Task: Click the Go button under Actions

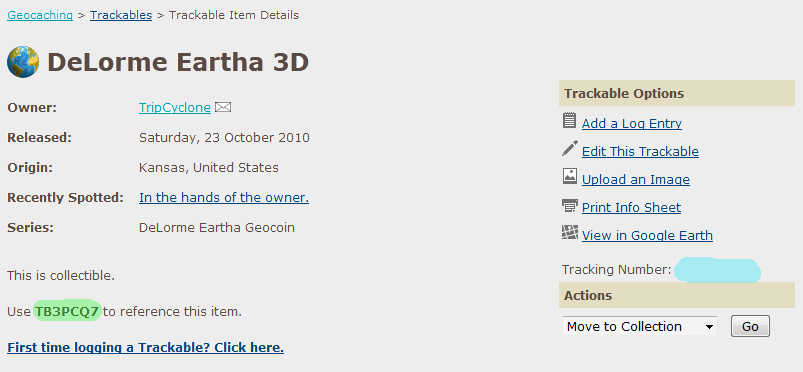Action: pyautogui.click(x=750, y=326)
